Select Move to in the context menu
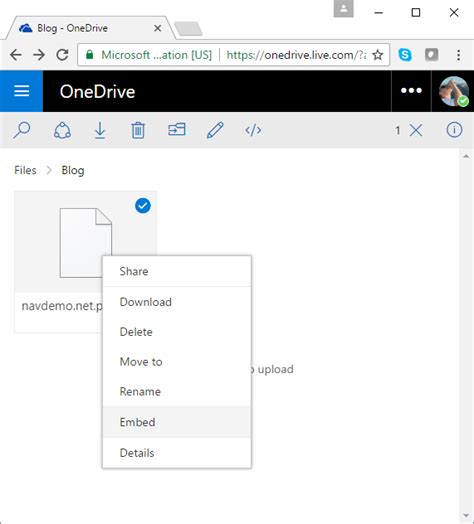Viewport: 474px width, 524px height. (x=177, y=362)
